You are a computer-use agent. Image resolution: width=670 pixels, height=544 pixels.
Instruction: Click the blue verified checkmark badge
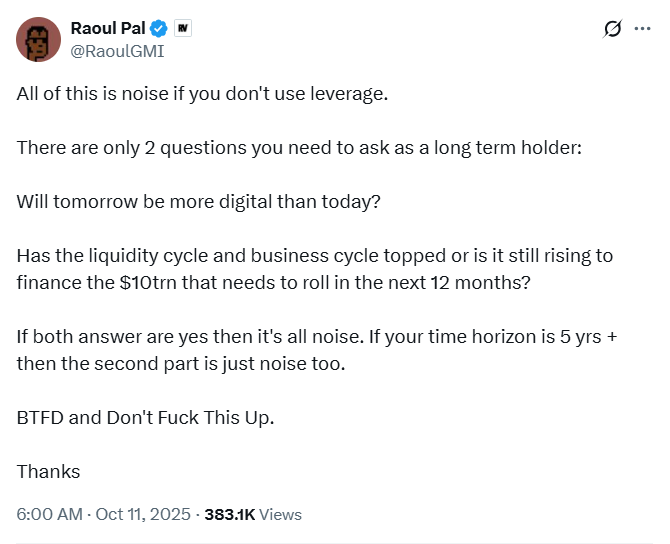159,28
